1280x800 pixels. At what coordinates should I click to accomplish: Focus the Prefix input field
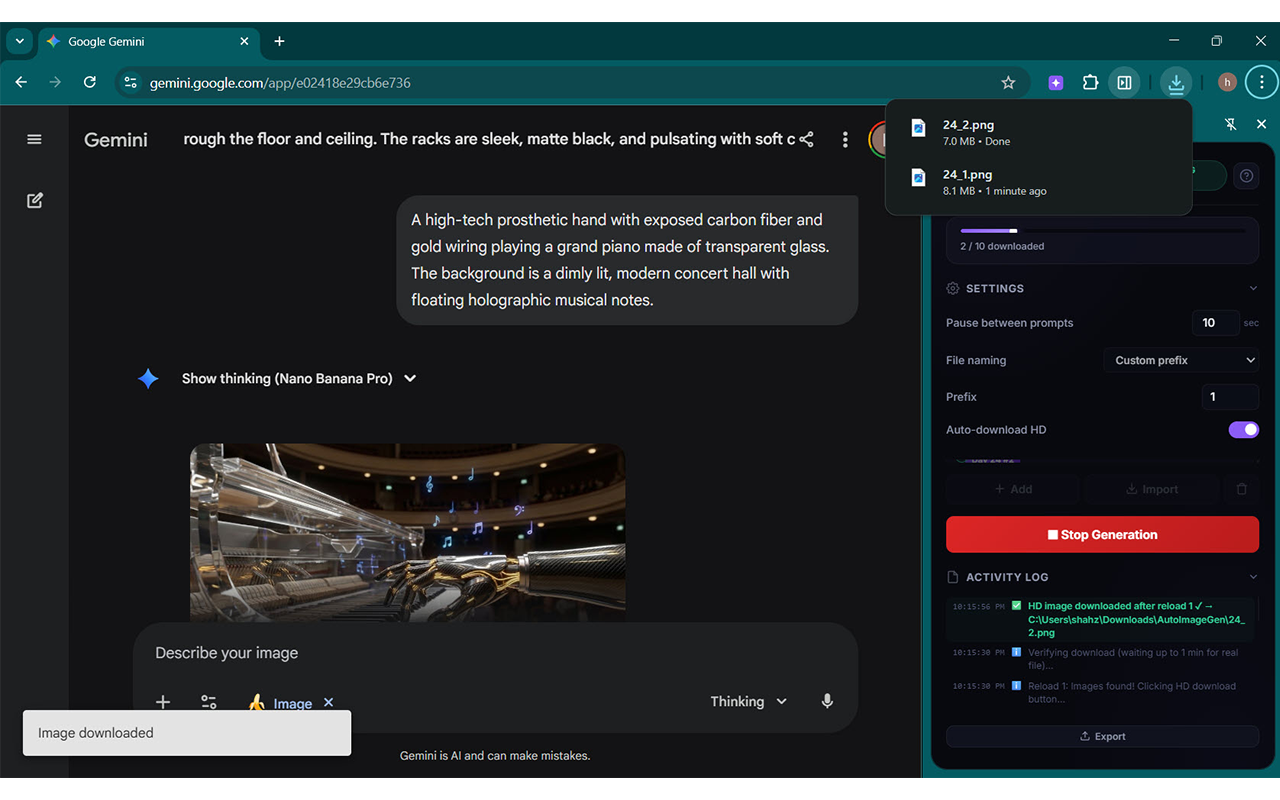coord(1230,396)
